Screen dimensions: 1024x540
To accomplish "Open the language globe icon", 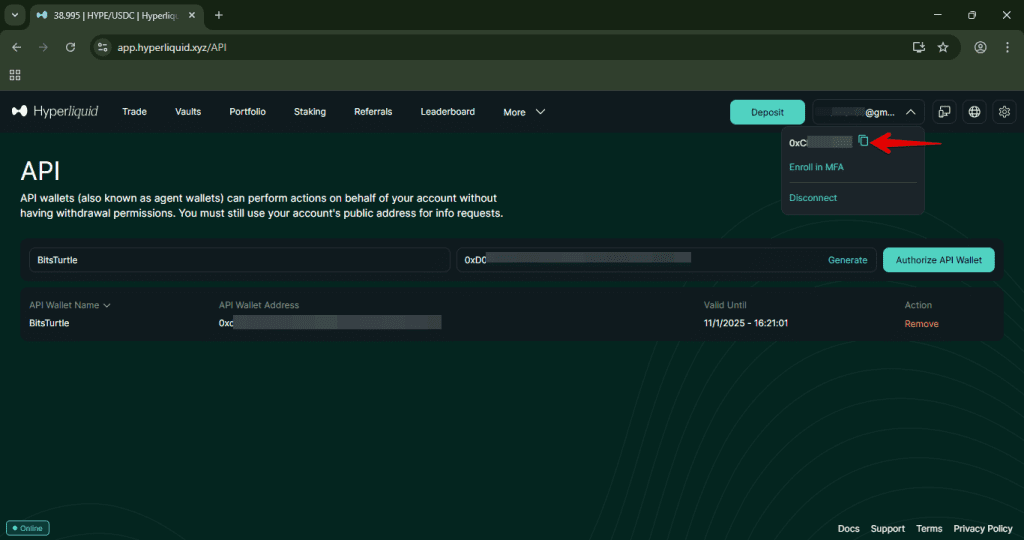I will (975, 112).
